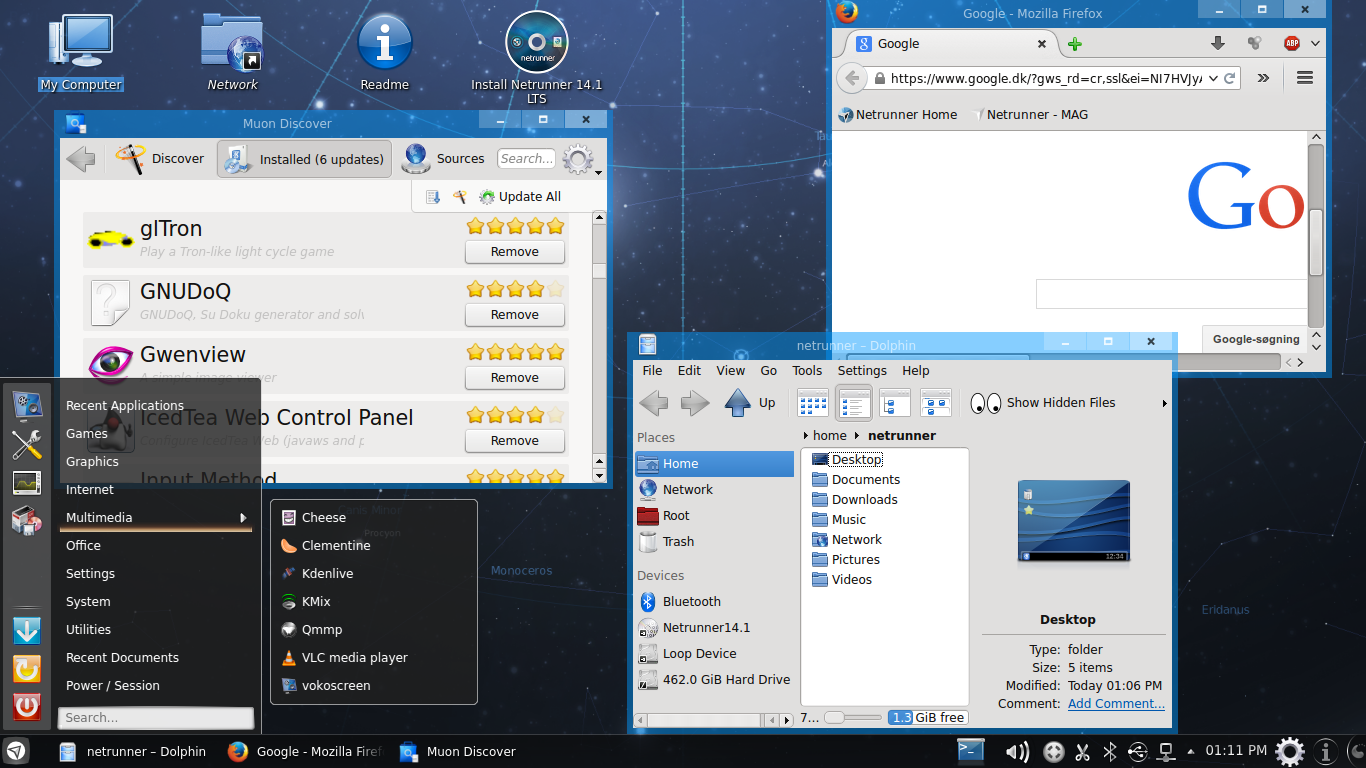Open the My Computer desktop icon
The height and width of the screenshot is (768, 1366).
click(81, 53)
